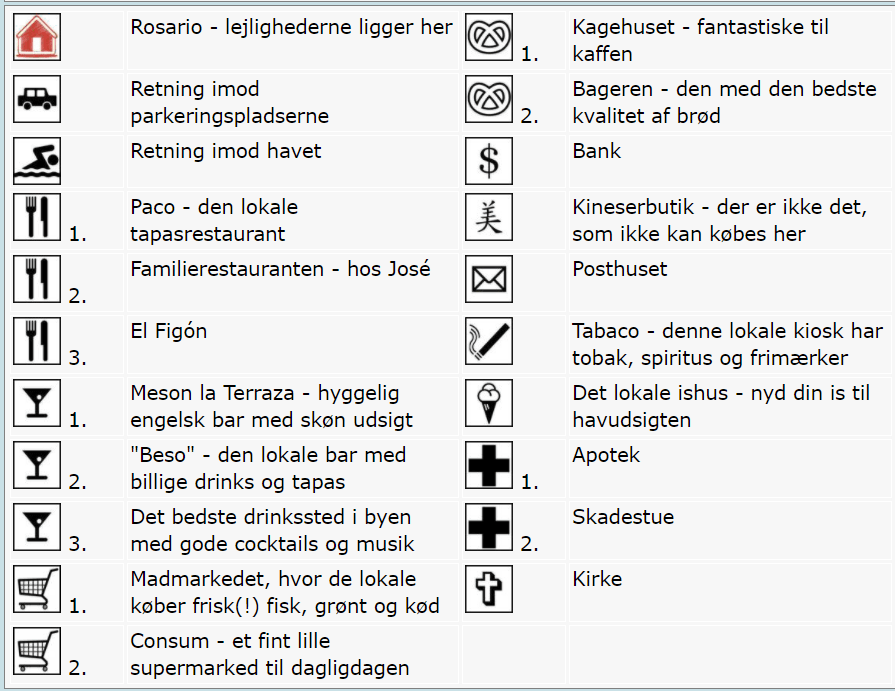Select fork and knife icon for Paco

[37, 217]
